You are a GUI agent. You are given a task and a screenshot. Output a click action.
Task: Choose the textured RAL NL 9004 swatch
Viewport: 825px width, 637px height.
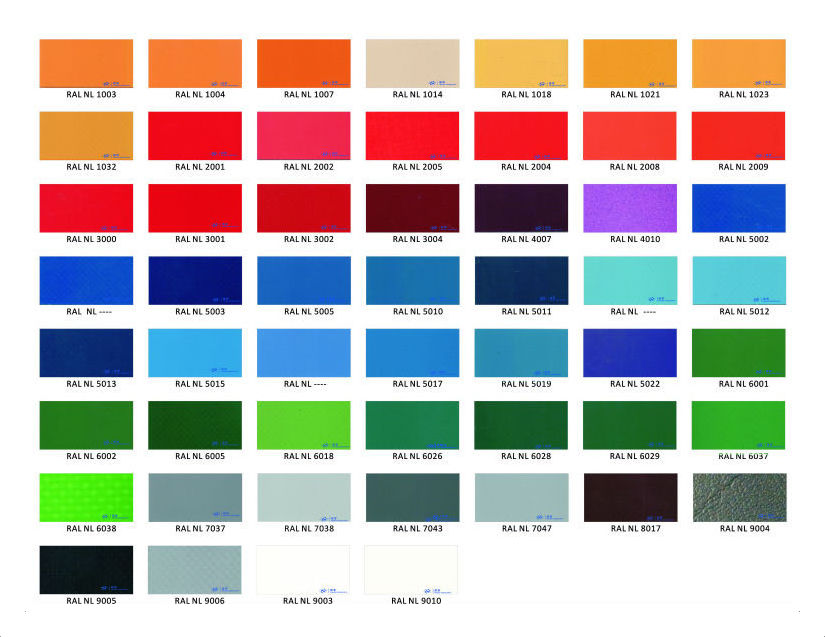[x=738, y=497]
